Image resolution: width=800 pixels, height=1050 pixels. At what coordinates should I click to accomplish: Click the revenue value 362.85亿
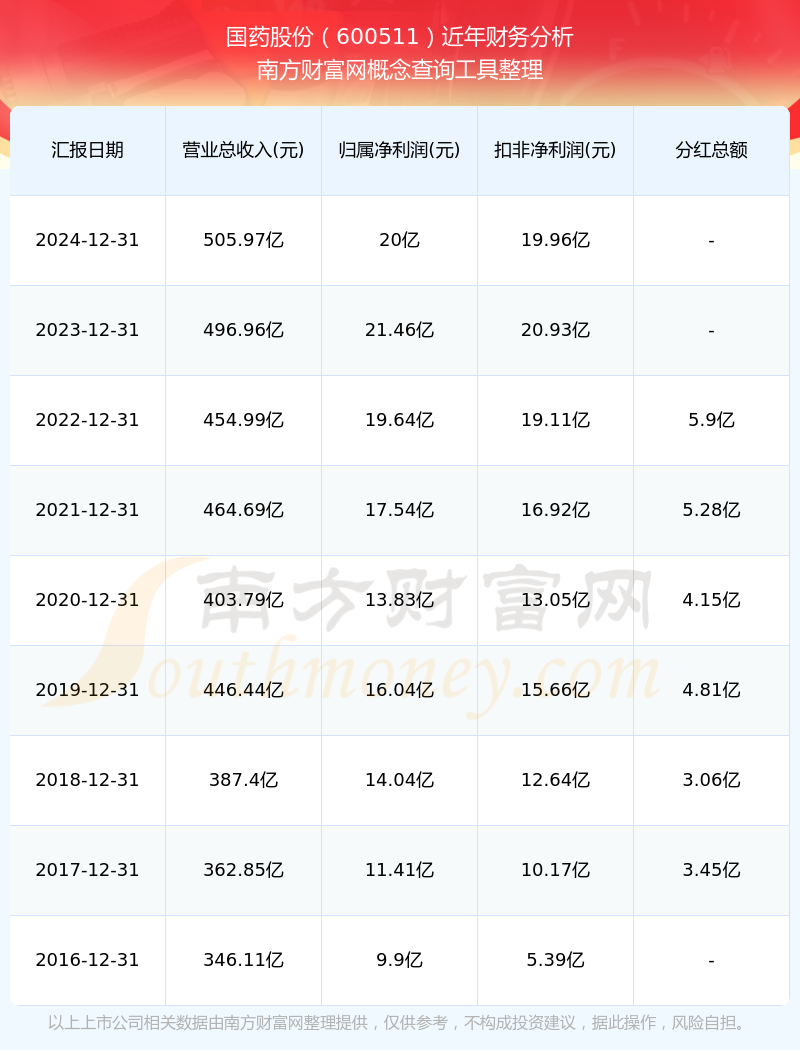pos(244,870)
